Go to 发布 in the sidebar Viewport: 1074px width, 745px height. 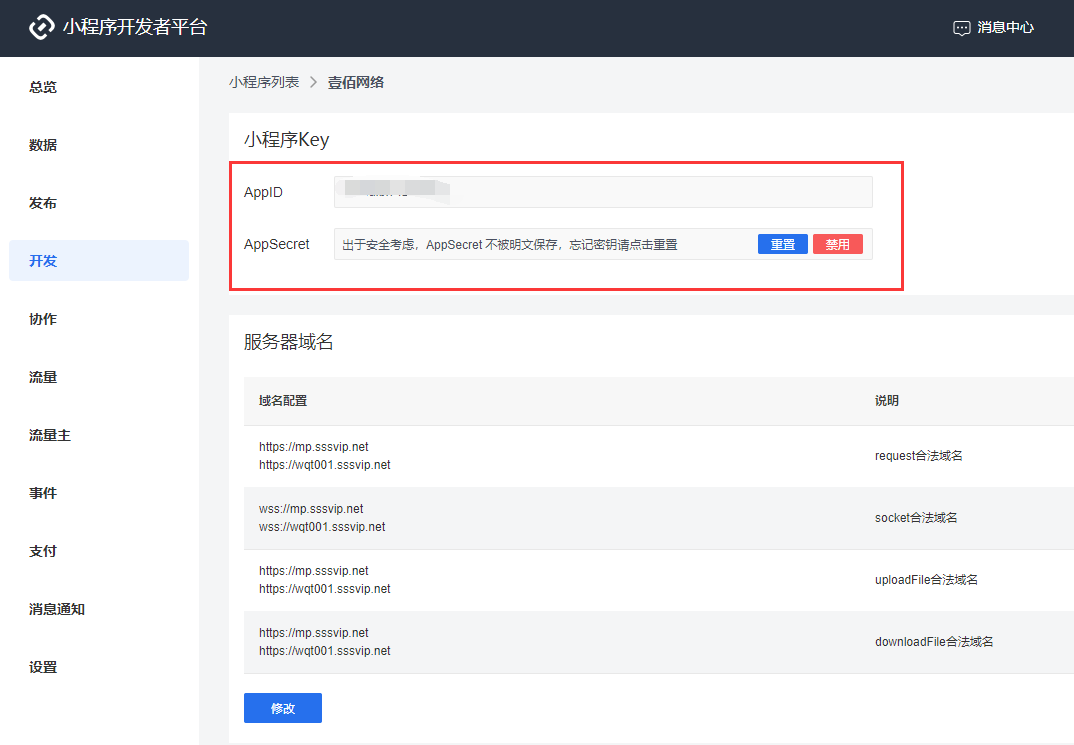pyautogui.click(x=43, y=203)
